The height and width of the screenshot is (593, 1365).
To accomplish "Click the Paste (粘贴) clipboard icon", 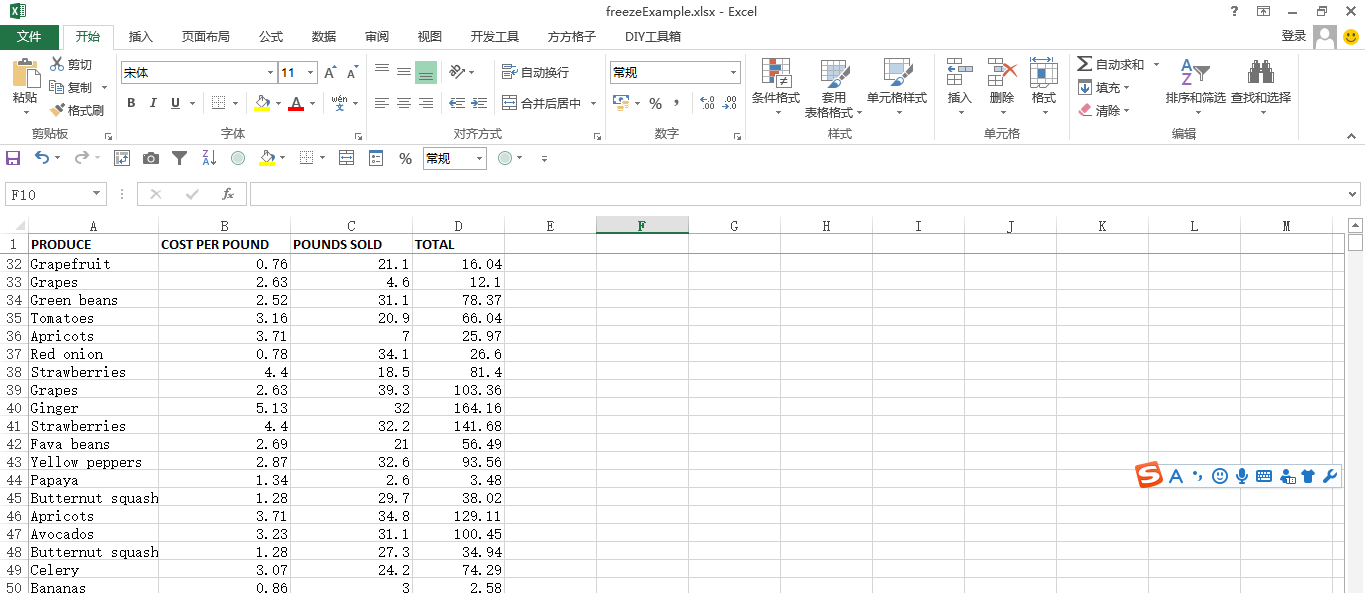I will (25, 73).
